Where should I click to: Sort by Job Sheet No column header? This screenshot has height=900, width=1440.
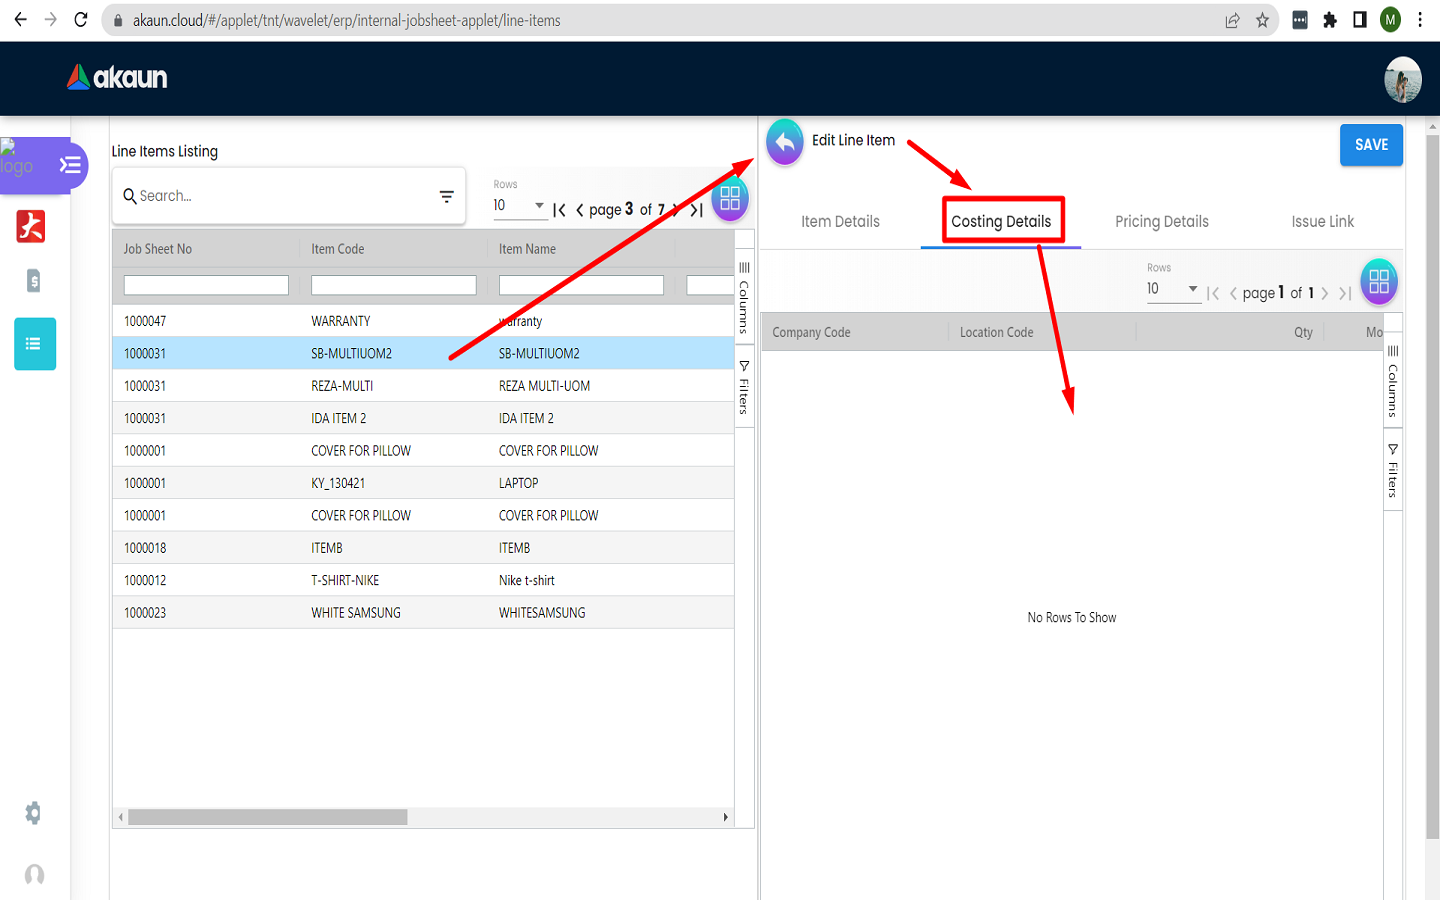point(158,249)
